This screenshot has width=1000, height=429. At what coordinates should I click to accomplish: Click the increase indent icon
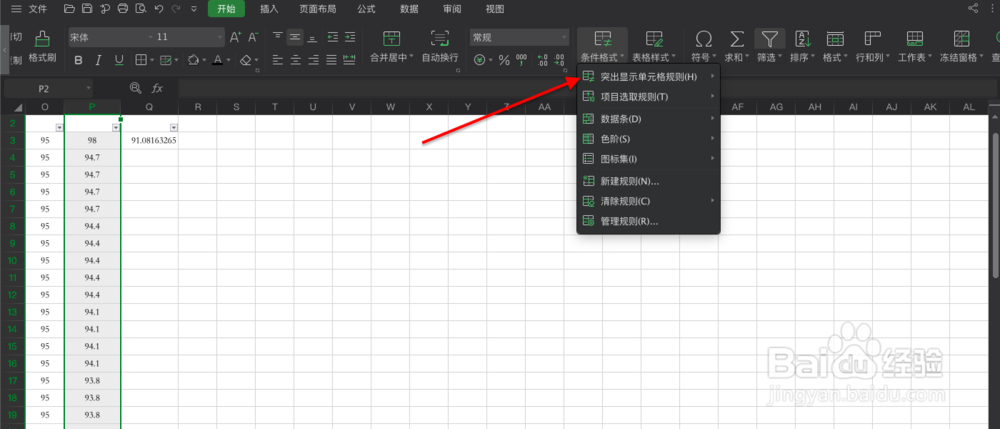tap(349, 37)
